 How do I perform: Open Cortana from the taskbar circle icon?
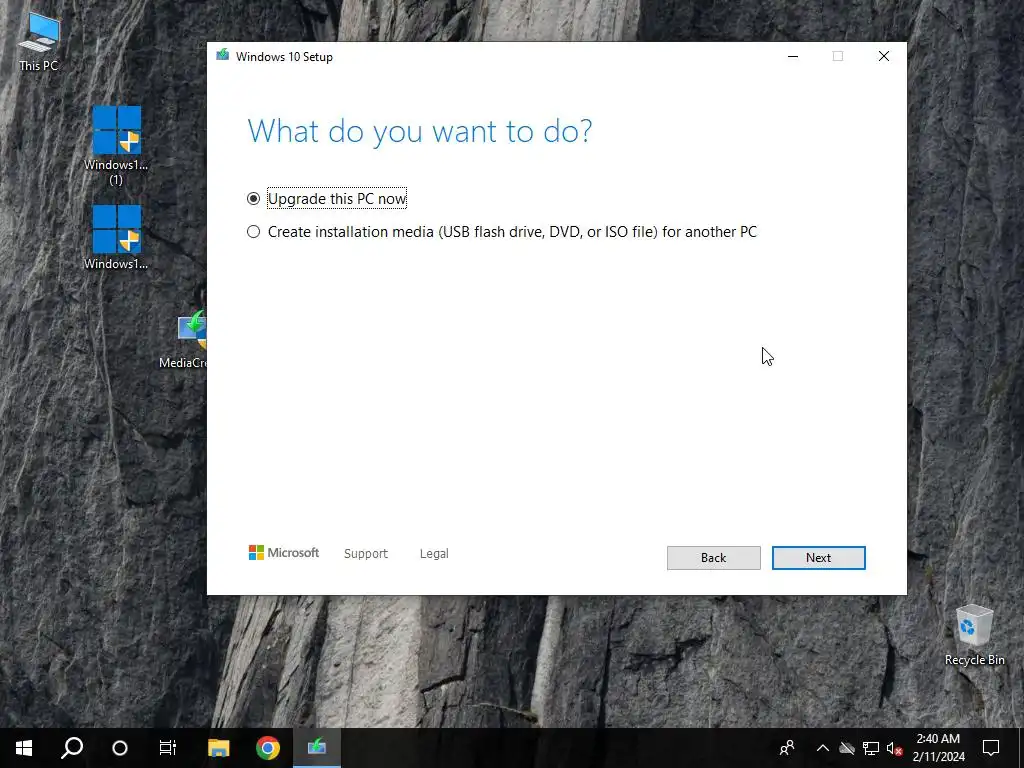(120, 748)
